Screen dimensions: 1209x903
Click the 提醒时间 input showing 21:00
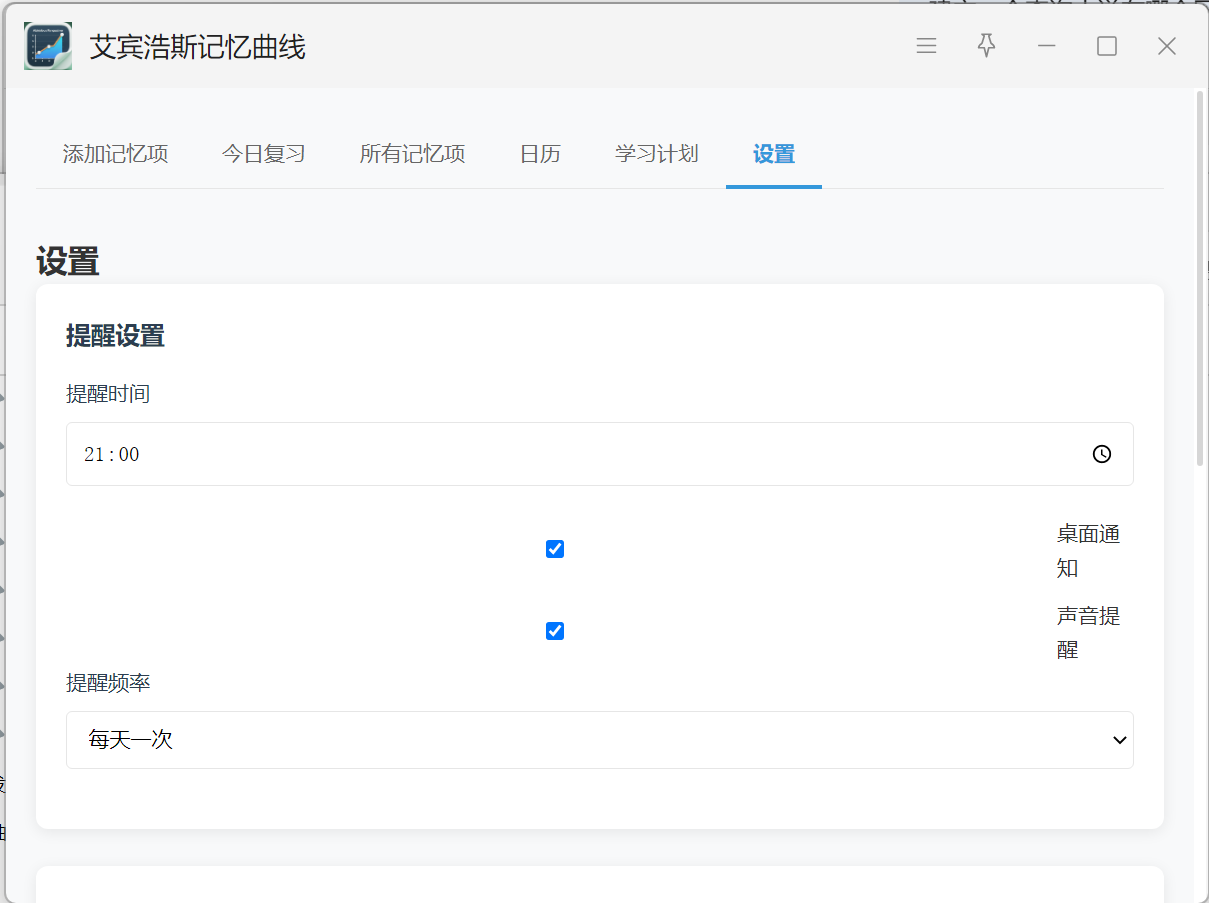(x=600, y=454)
